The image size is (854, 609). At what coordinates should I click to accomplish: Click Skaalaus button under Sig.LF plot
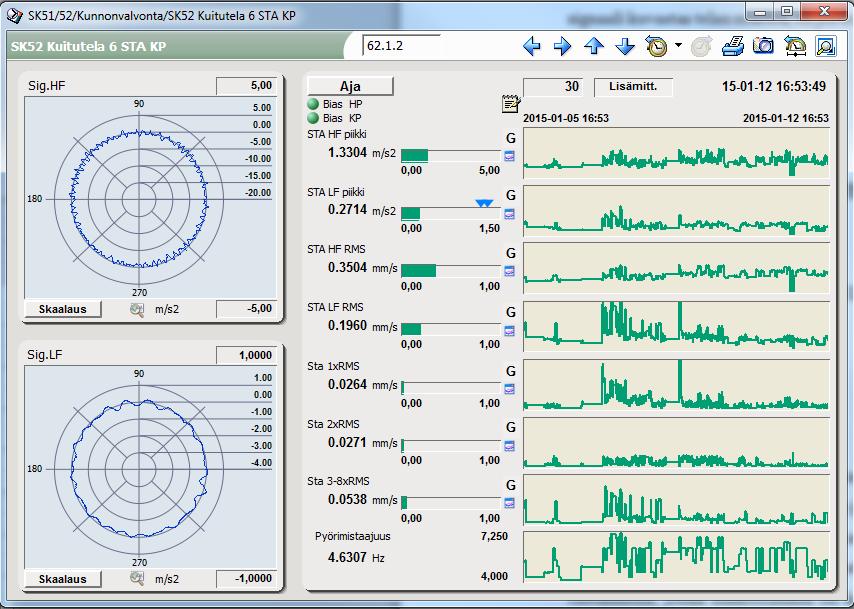63,578
